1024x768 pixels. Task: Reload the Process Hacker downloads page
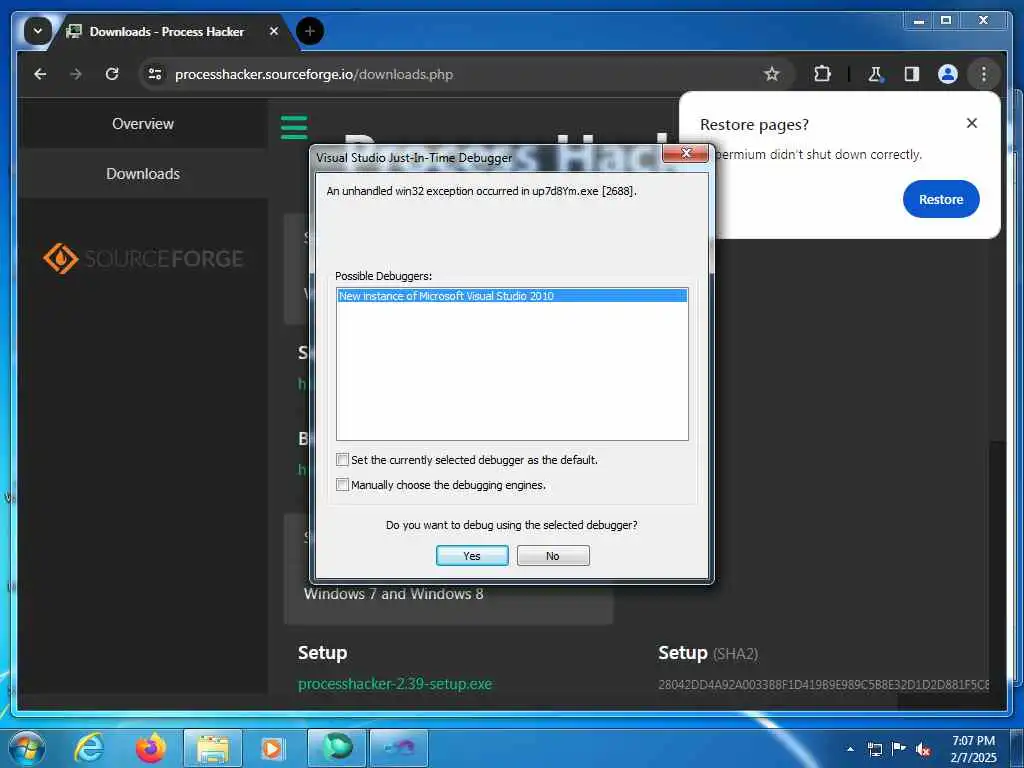point(112,74)
